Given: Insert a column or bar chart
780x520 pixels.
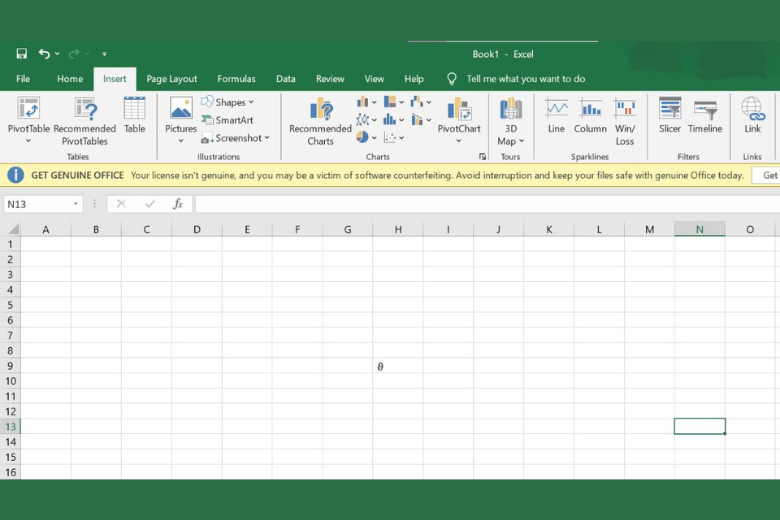Looking at the screenshot, I should 366,102.
